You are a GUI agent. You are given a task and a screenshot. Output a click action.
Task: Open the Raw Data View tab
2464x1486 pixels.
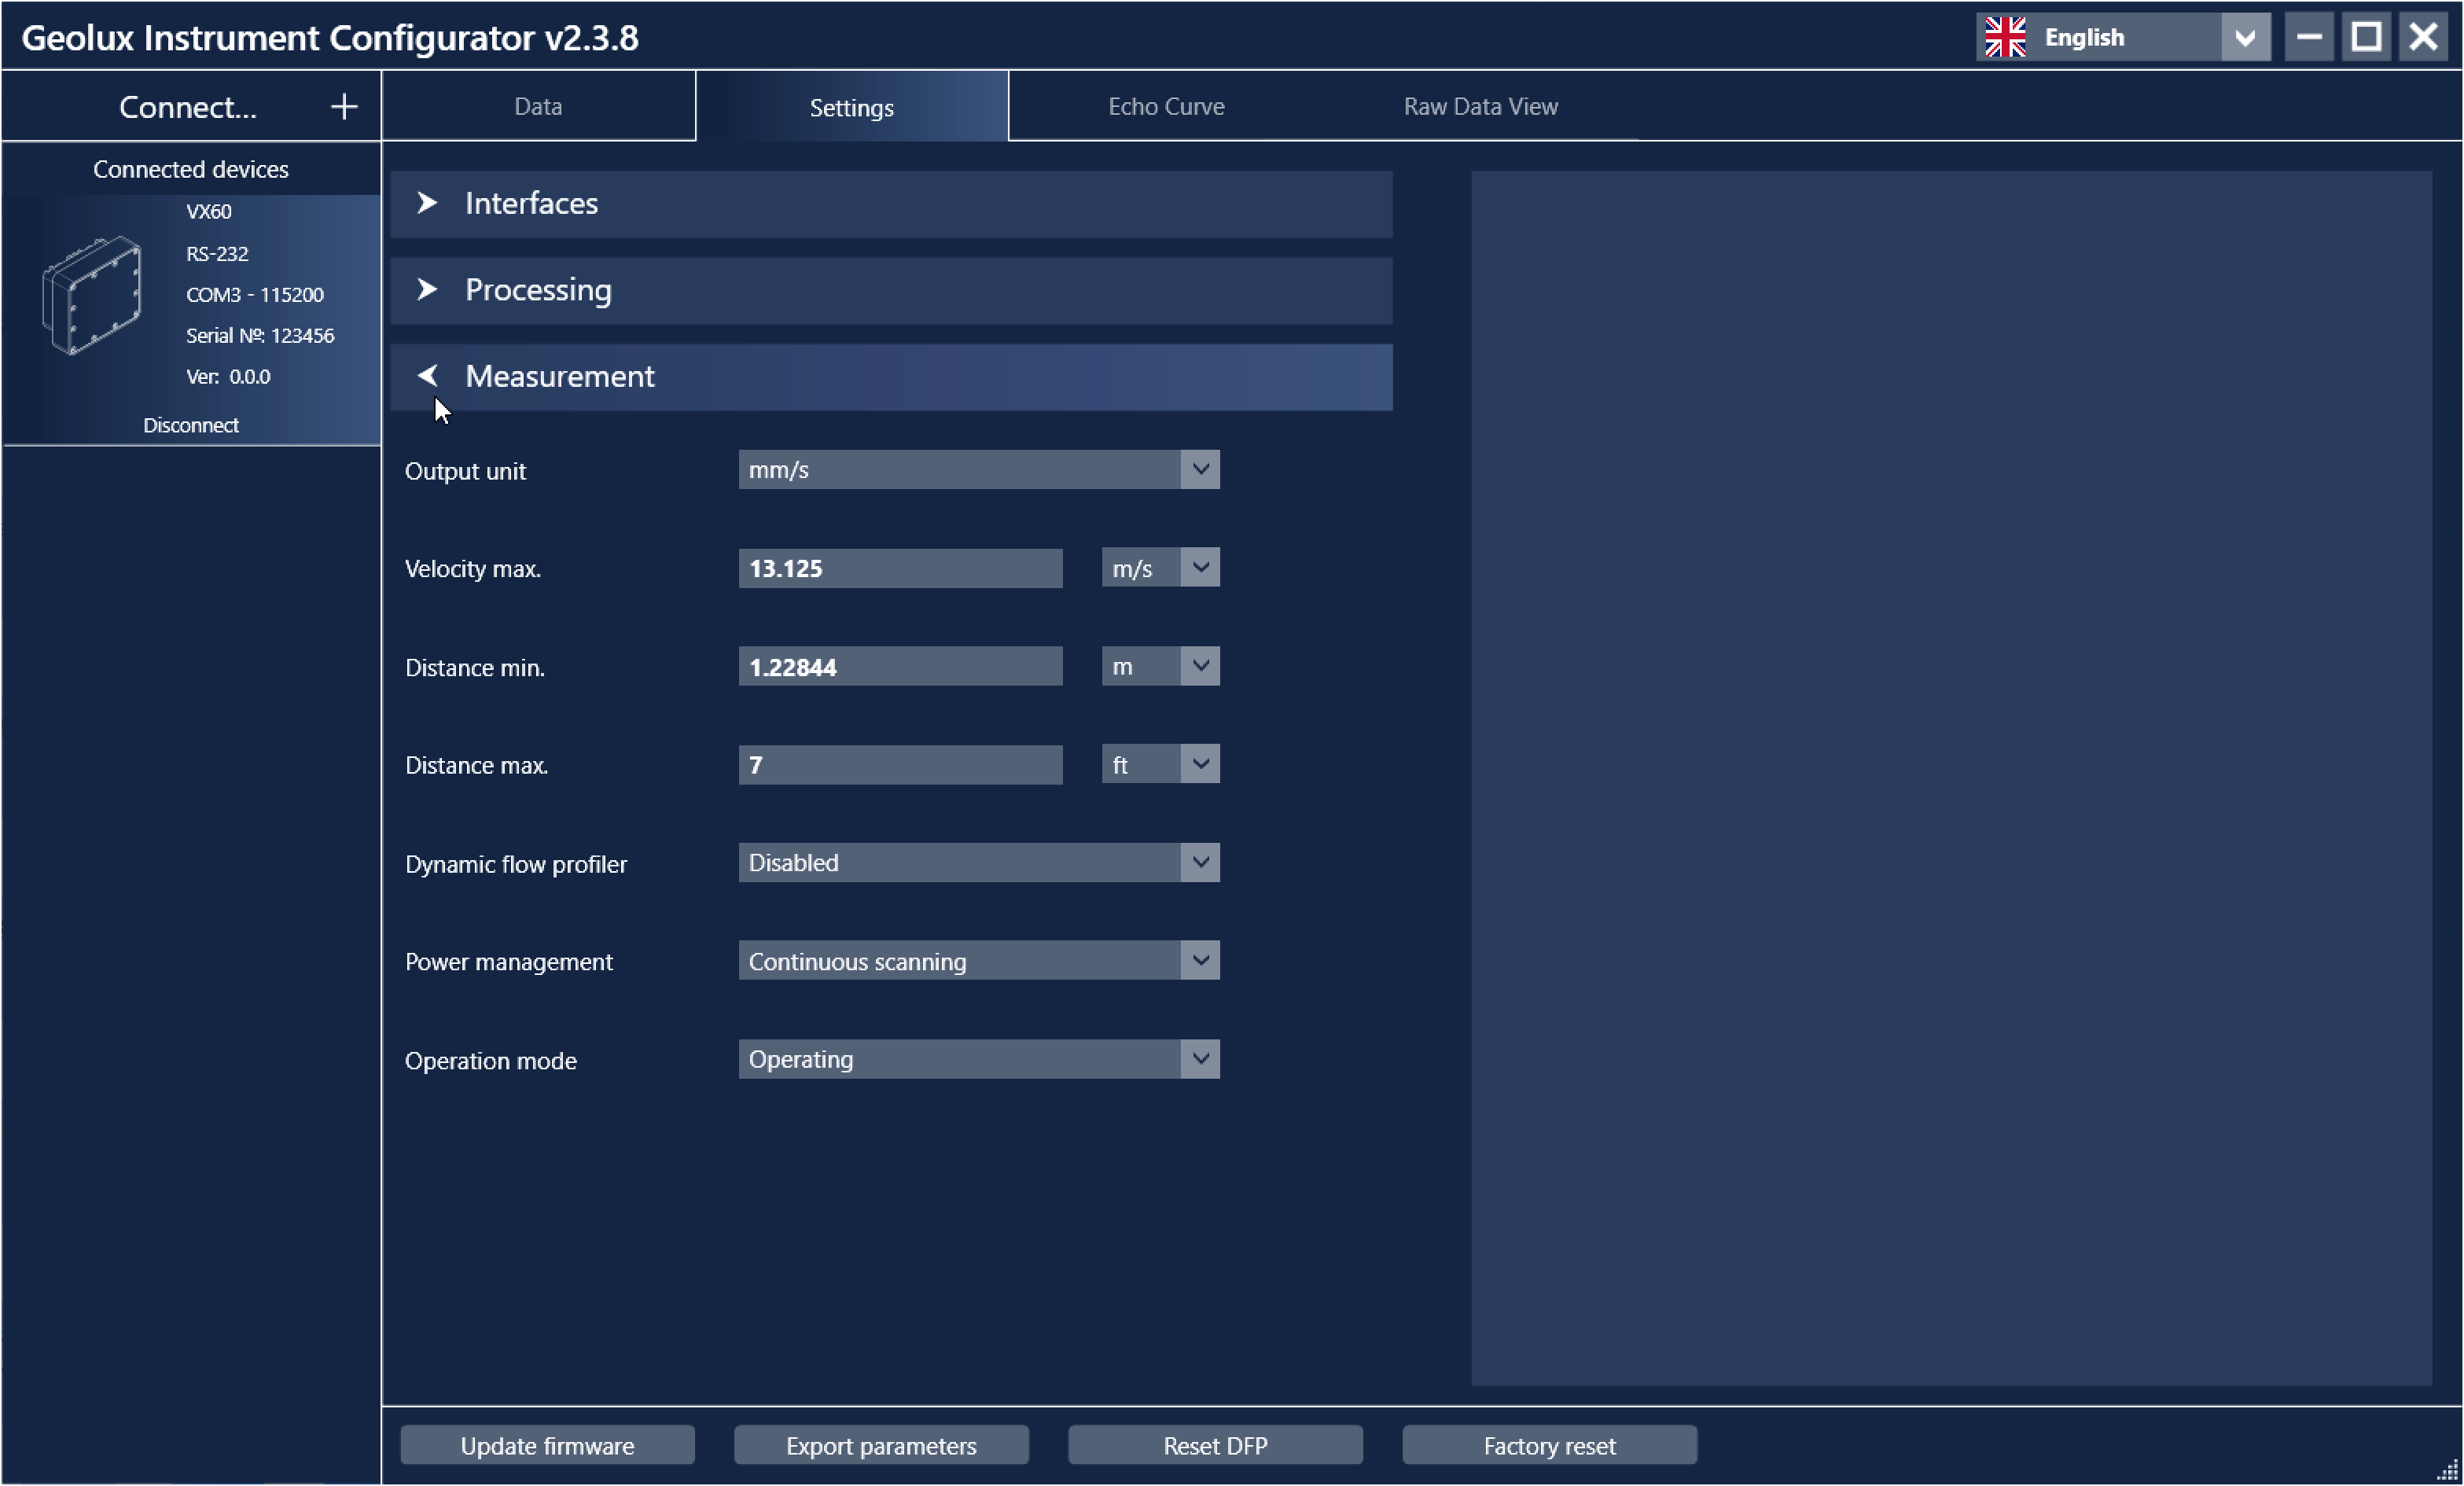(1480, 107)
